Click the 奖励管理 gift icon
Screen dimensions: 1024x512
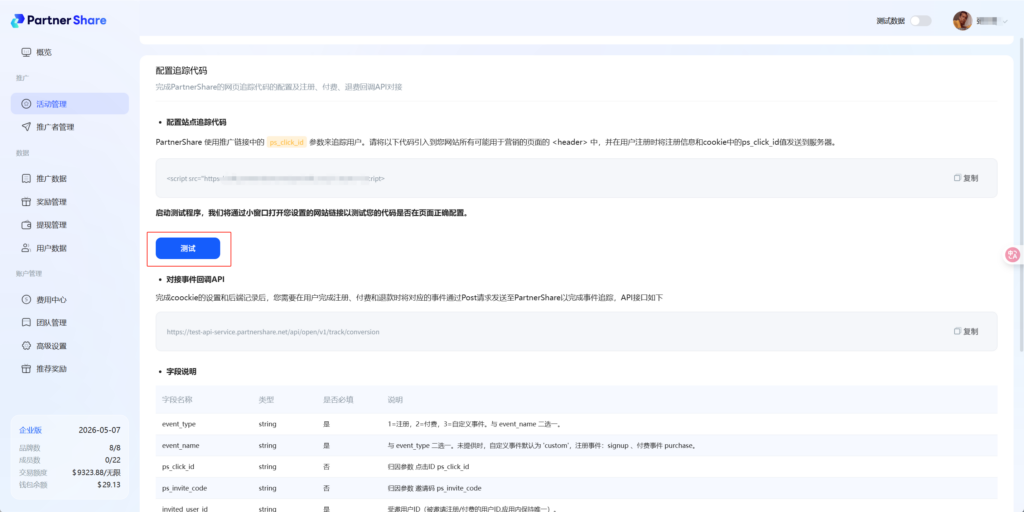tap(26, 202)
